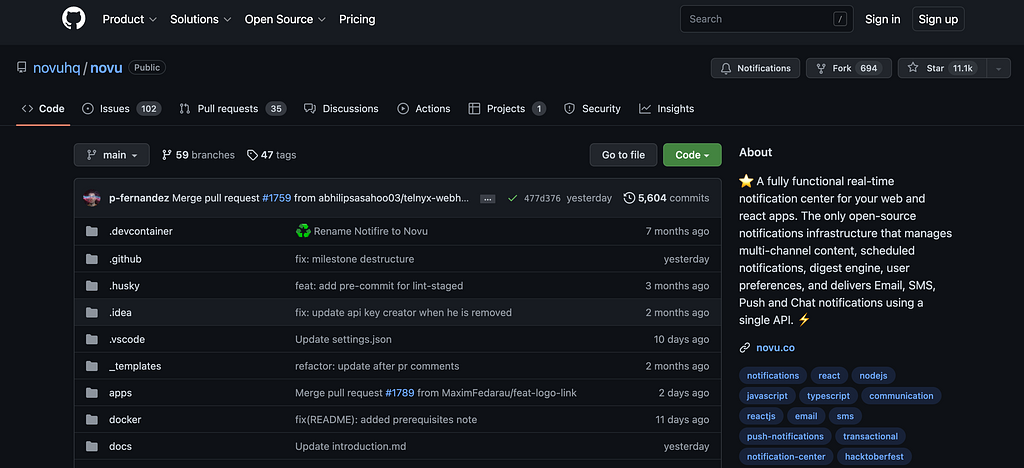Click the green commit status checkmark
This screenshot has width=1024, height=468.
pos(512,198)
